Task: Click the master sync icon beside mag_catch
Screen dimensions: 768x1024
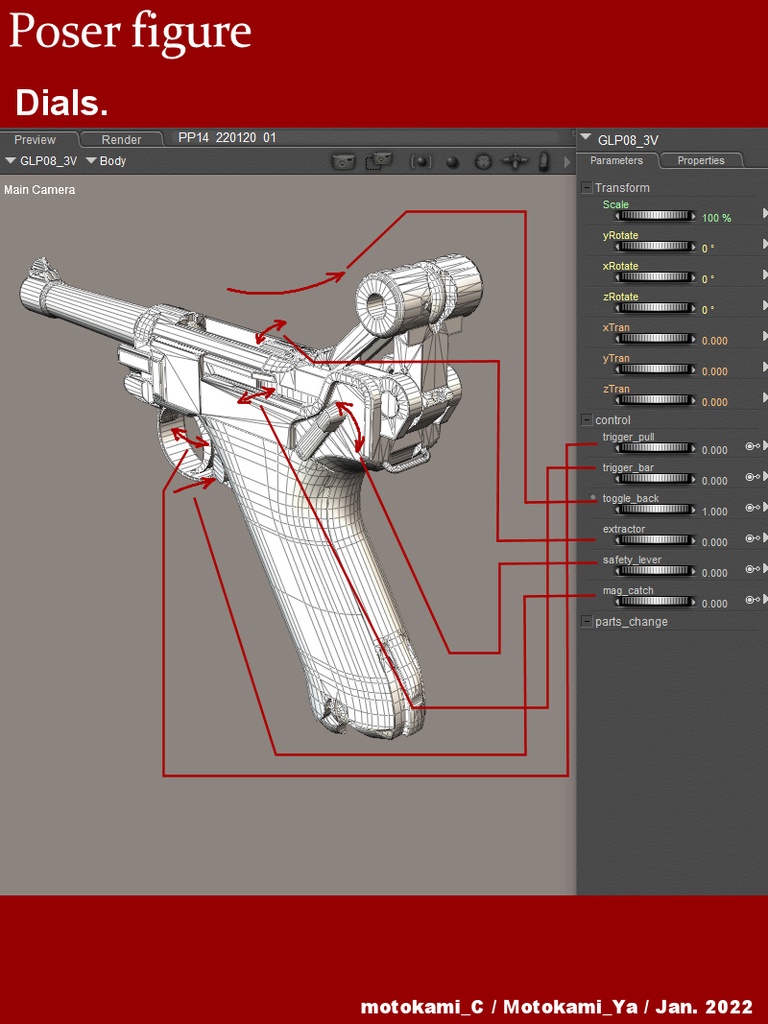Action: click(752, 600)
